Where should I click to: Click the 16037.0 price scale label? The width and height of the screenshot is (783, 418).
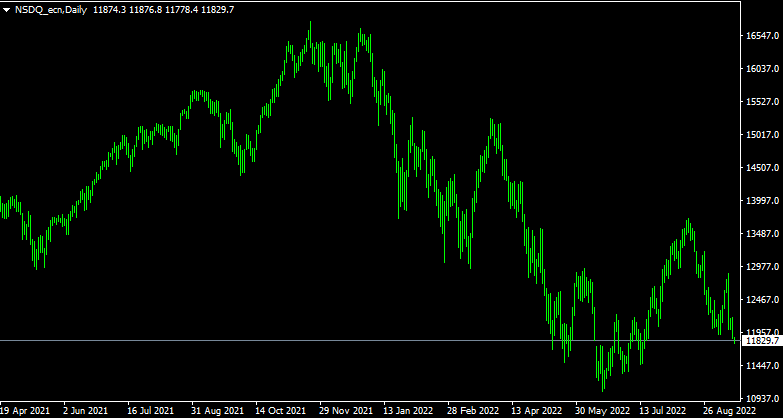click(x=762, y=68)
